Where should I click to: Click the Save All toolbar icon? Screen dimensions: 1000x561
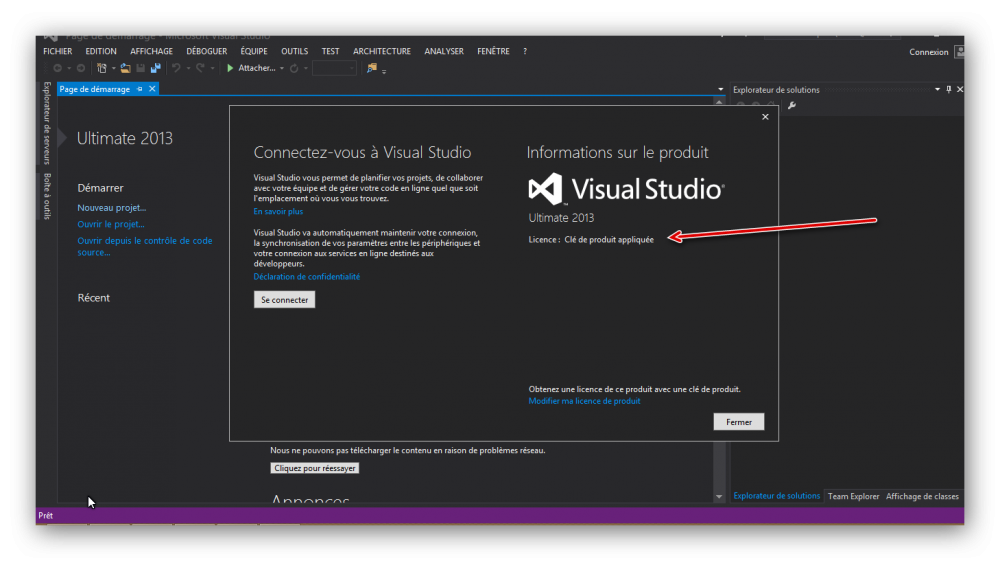click(156, 68)
